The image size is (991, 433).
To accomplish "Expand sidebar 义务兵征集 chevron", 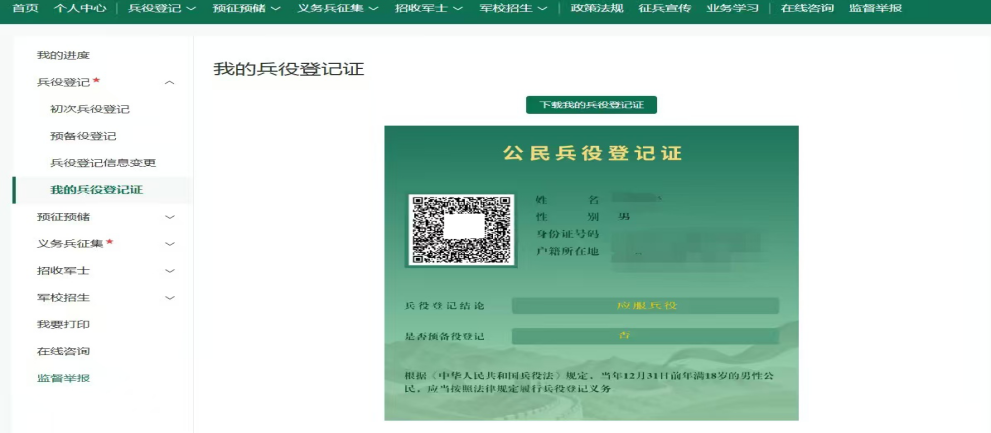I will pyautogui.click(x=170, y=244).
